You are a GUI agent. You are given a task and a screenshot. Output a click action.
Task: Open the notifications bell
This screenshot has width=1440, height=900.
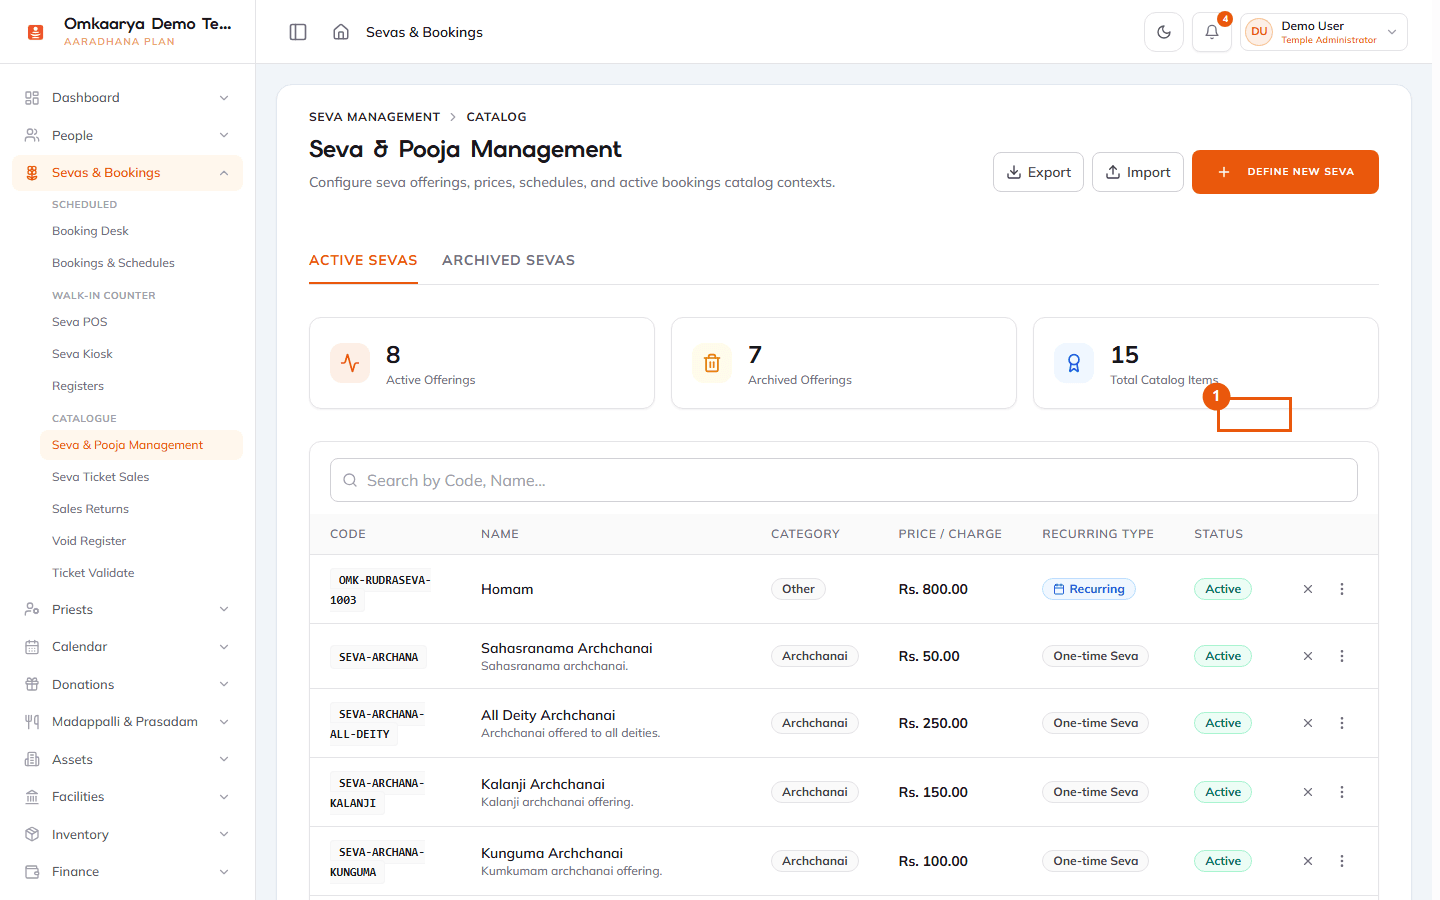1212,32
